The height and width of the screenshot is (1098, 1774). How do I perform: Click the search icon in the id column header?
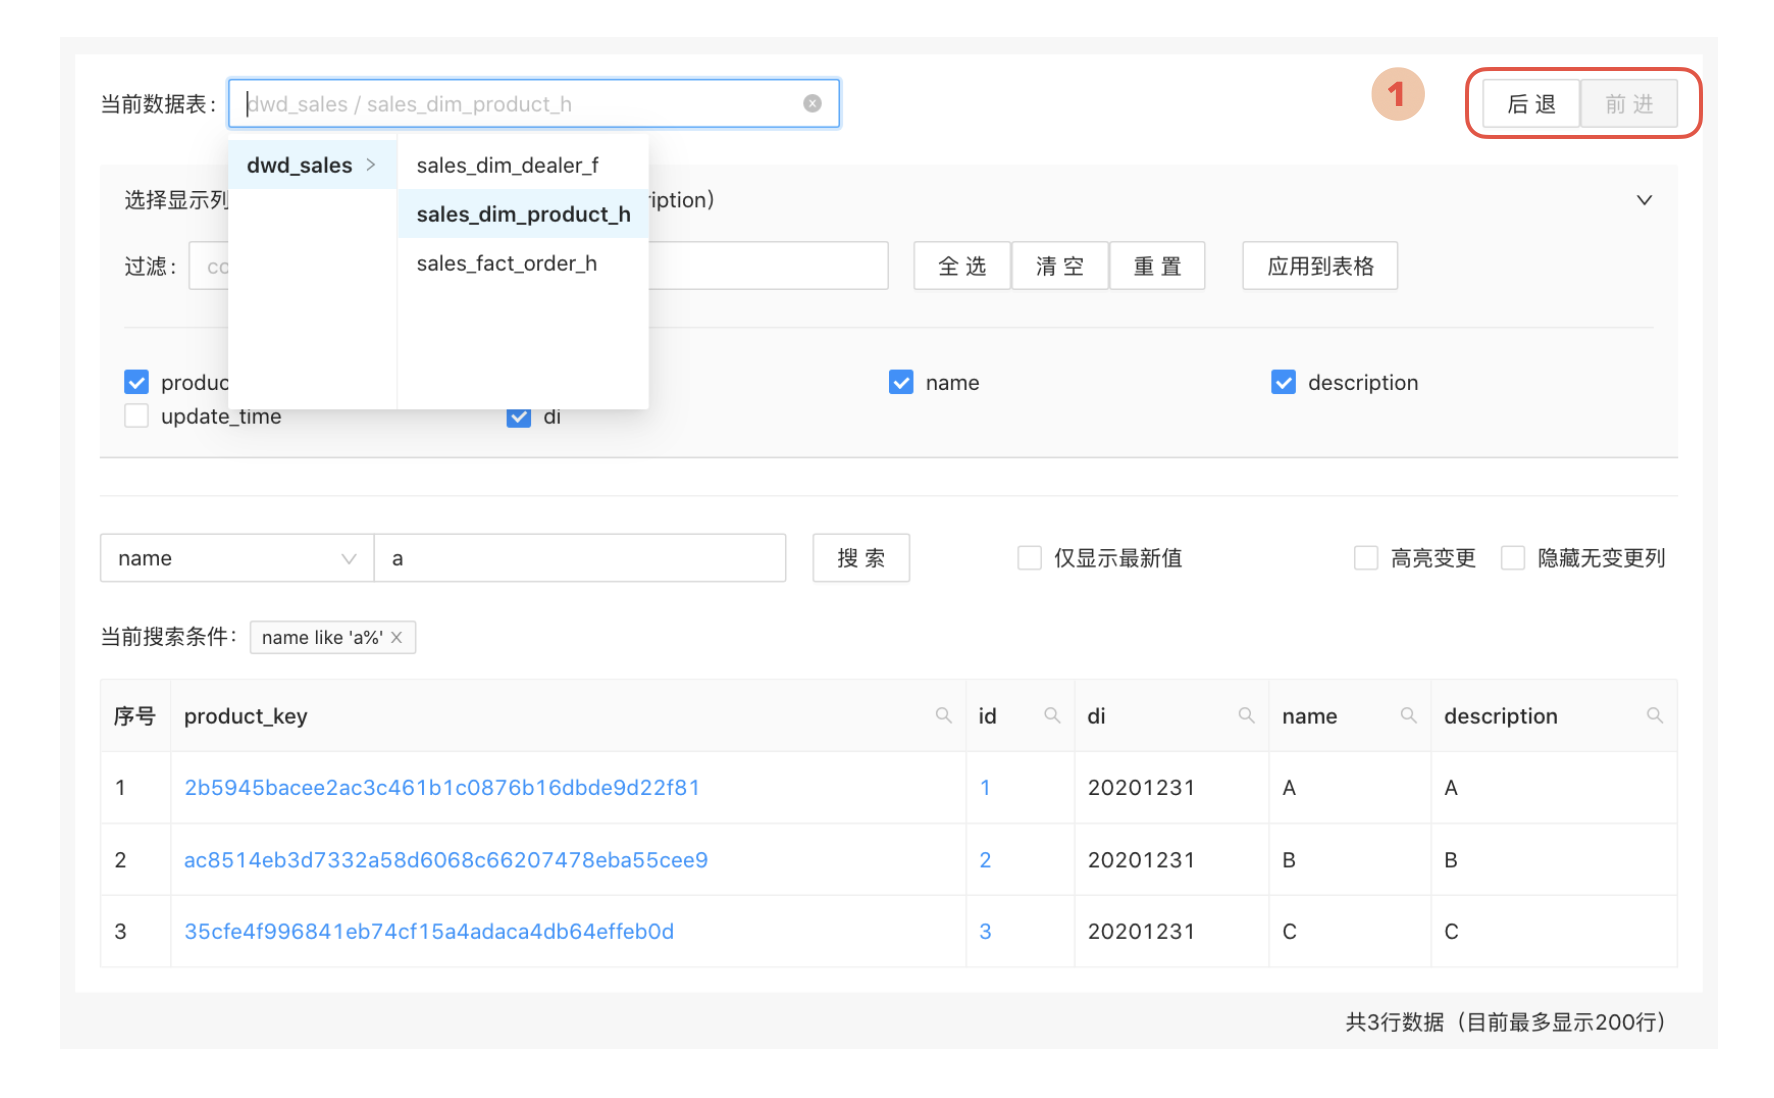[1052, 715]
